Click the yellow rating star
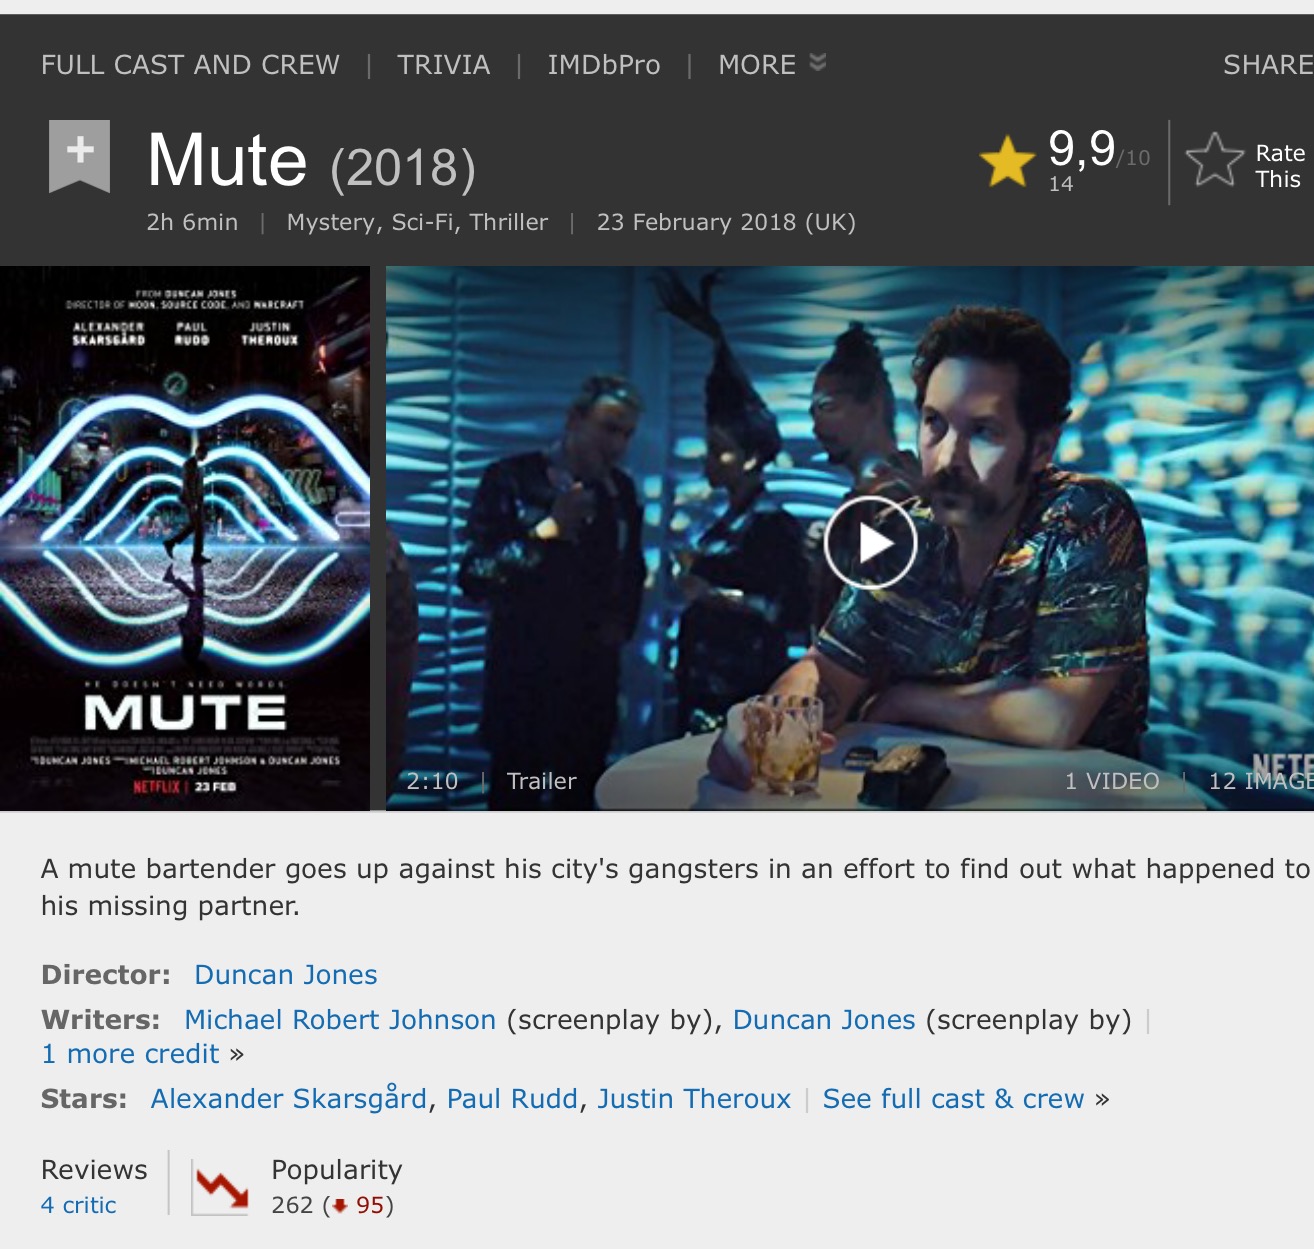Viewport: 1314px width, 1249px height. pos(1006,161)
